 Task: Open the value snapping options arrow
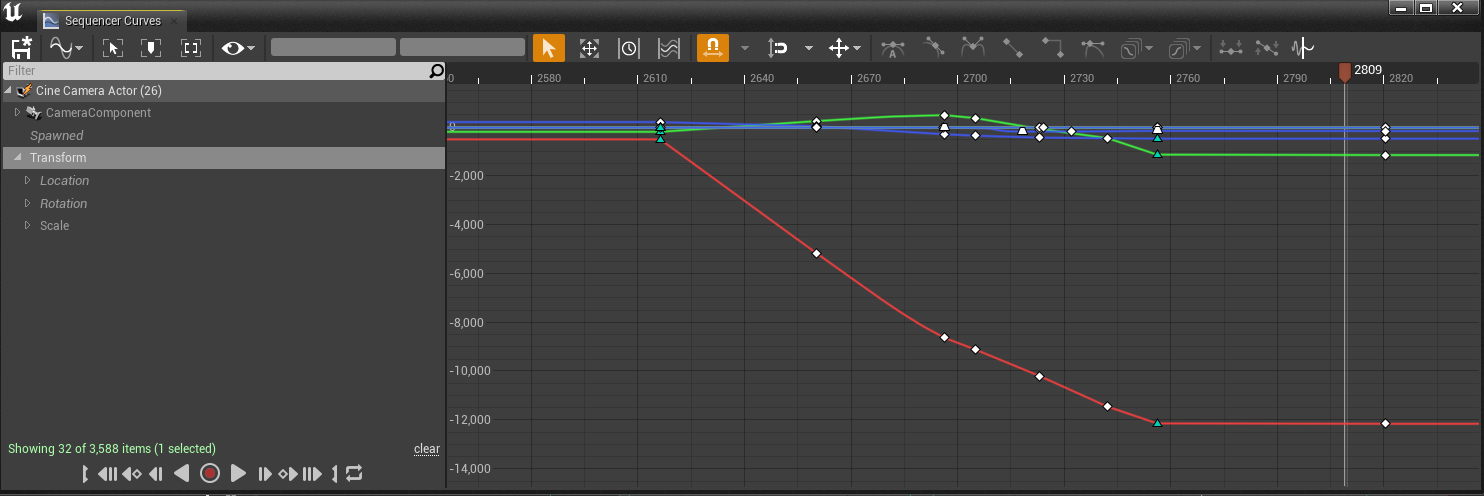coord(808,47)
